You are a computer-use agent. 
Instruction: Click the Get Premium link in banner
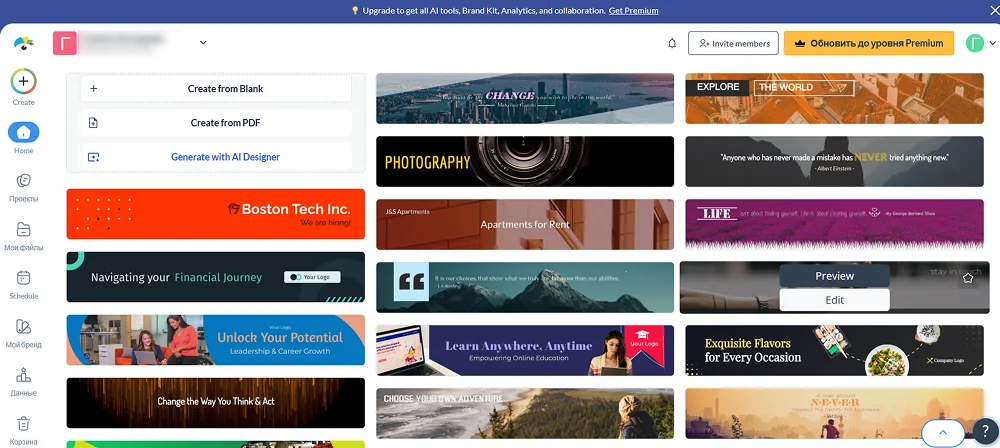tap(633, 11)
